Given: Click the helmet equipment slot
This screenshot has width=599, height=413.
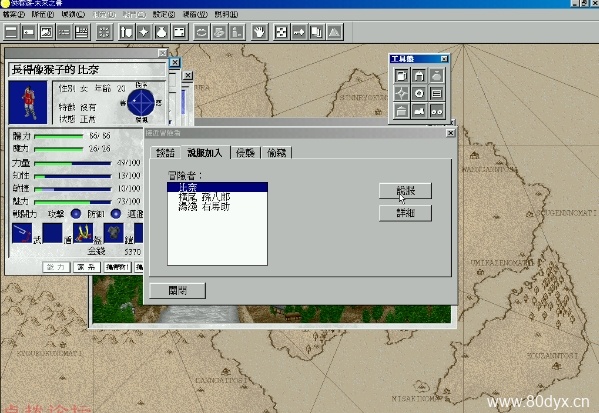Looking at the screenshot, I should click(83, 233).
